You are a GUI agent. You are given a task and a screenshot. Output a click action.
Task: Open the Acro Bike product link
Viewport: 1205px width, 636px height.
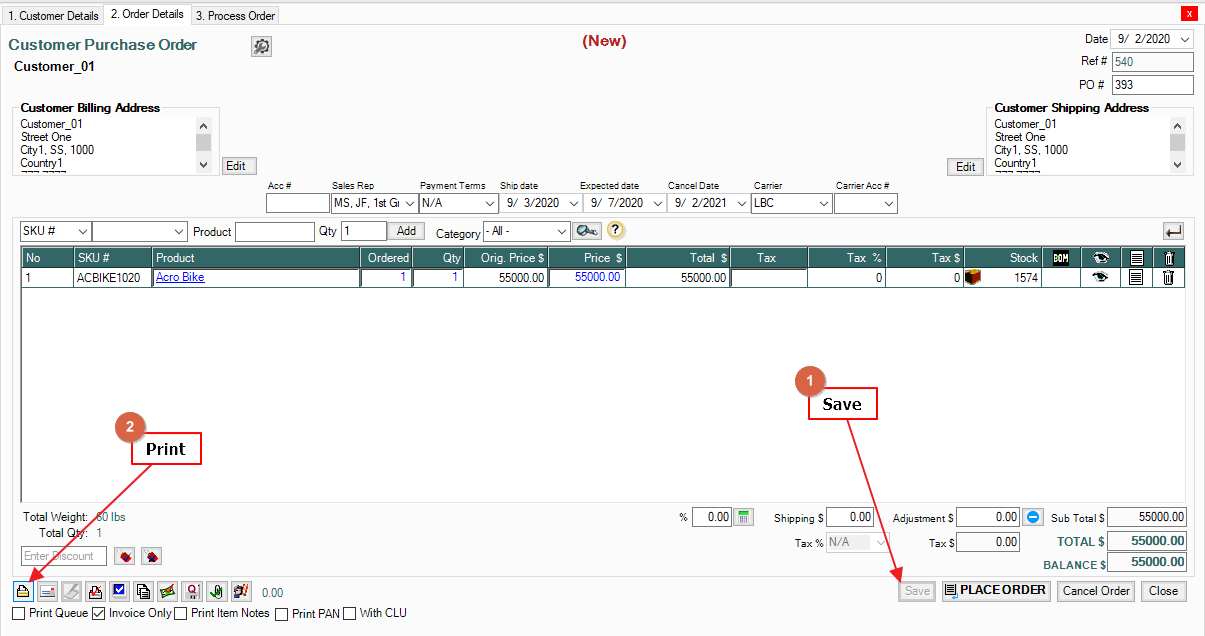pyautogui.click(x=180, y=278)
